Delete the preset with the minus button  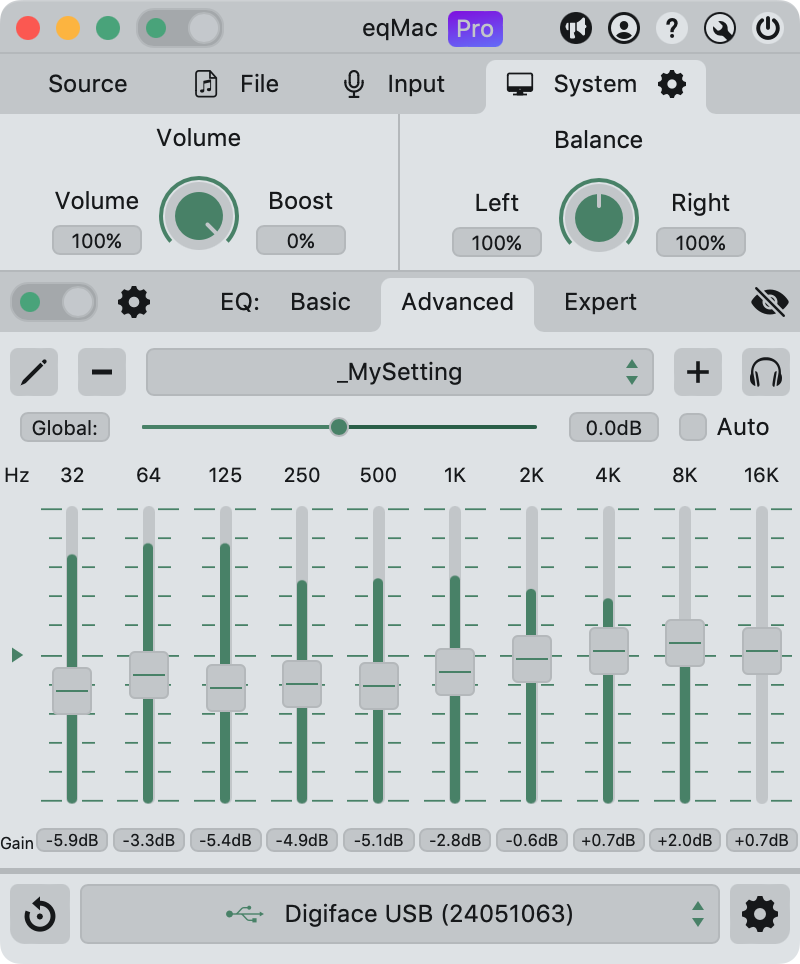point(102,373)
